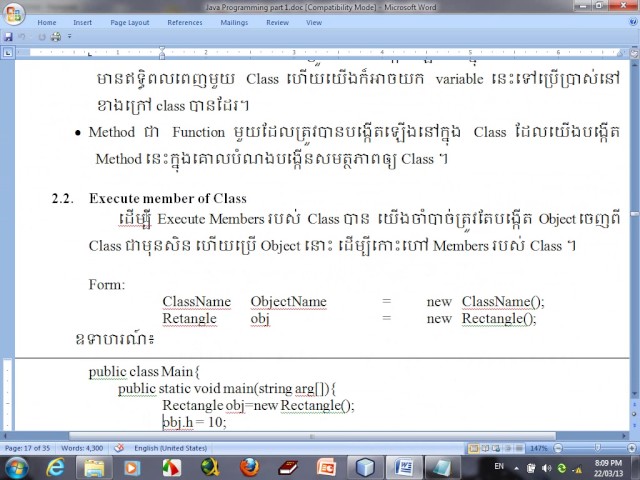Open the red book dictionary taskbar icon

288,468
